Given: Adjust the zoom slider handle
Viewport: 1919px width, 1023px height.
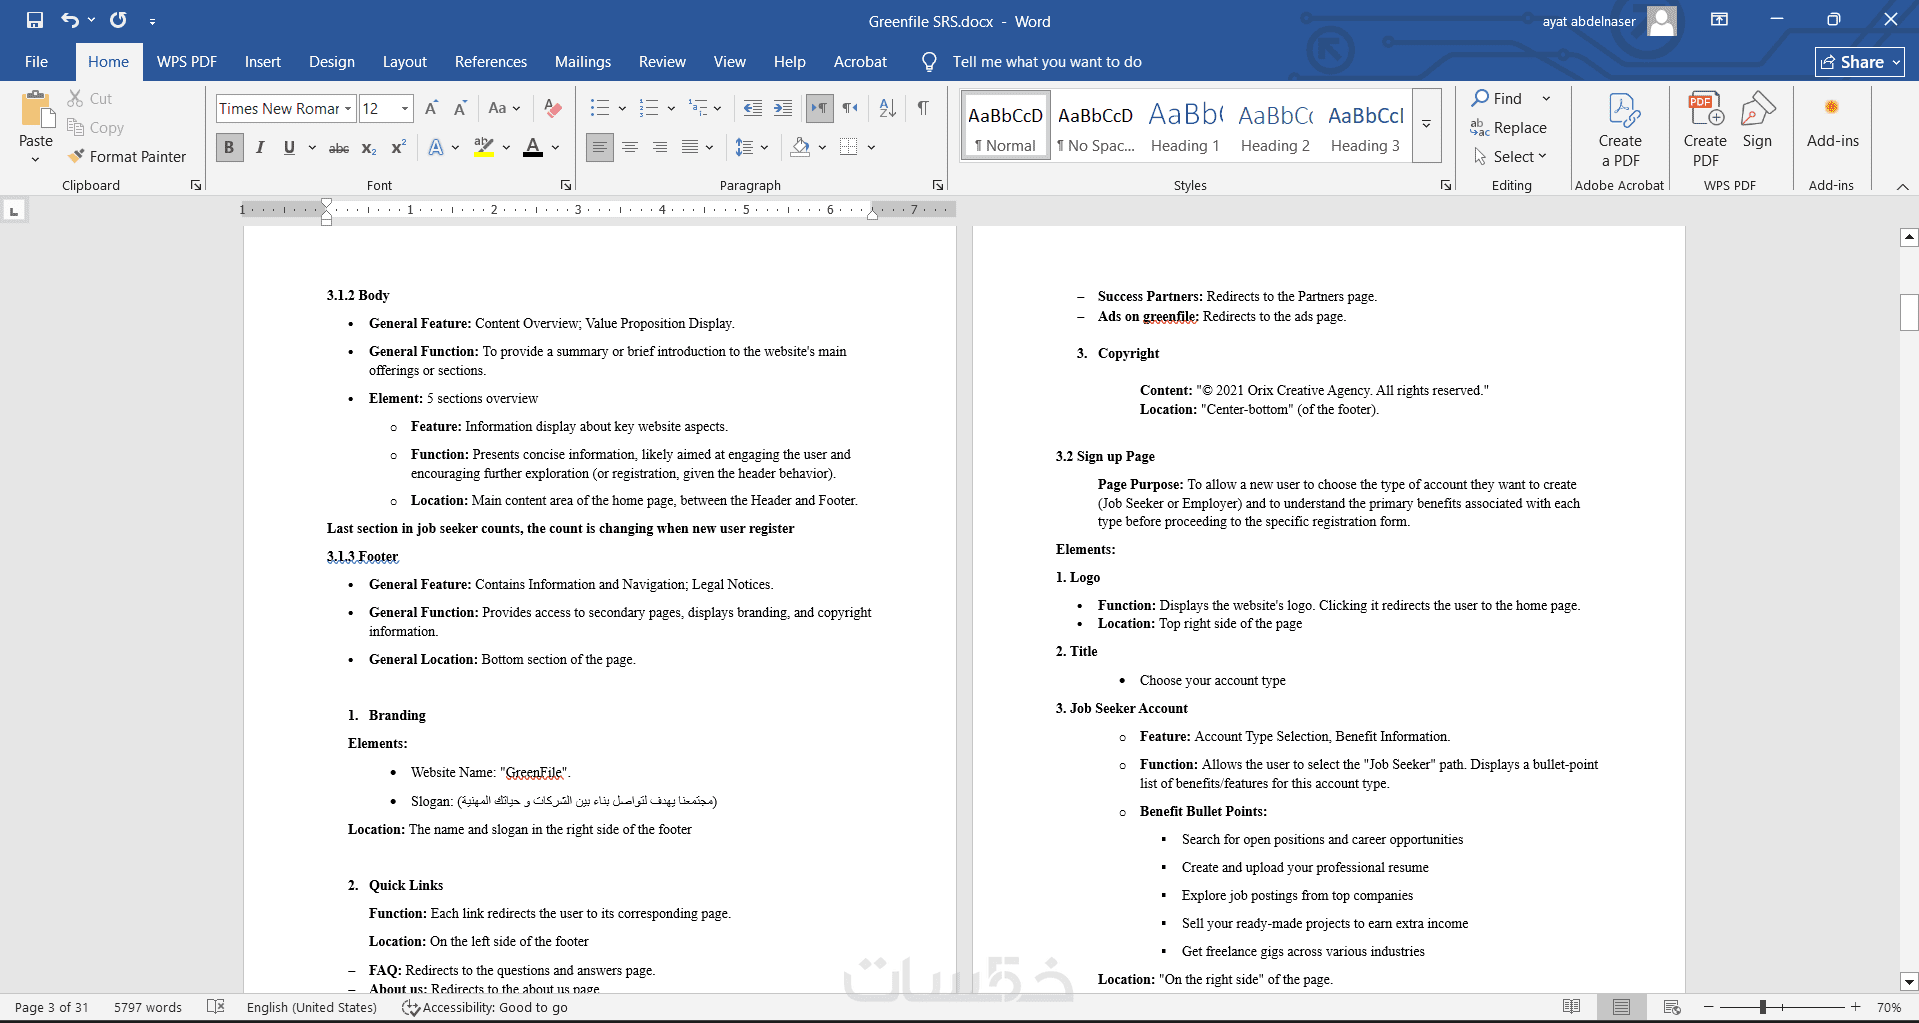Looking at the screenshot, I should 1763,1007.
